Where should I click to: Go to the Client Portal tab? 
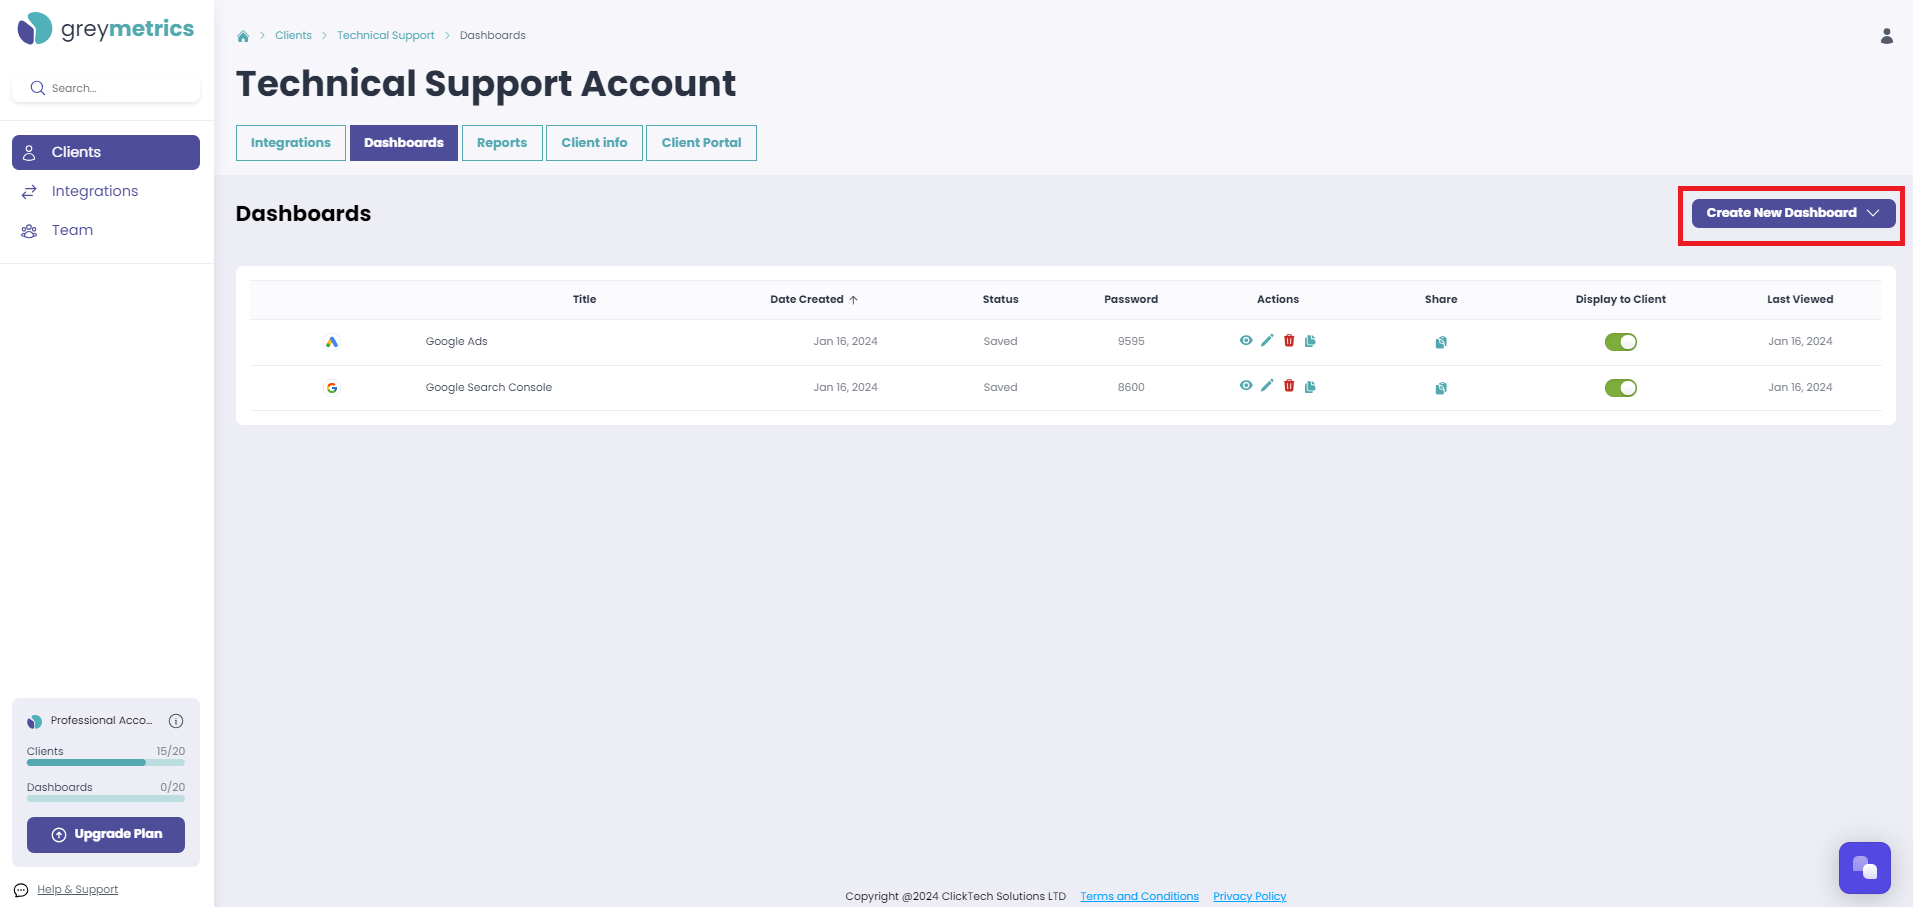(x=701, y=143)
